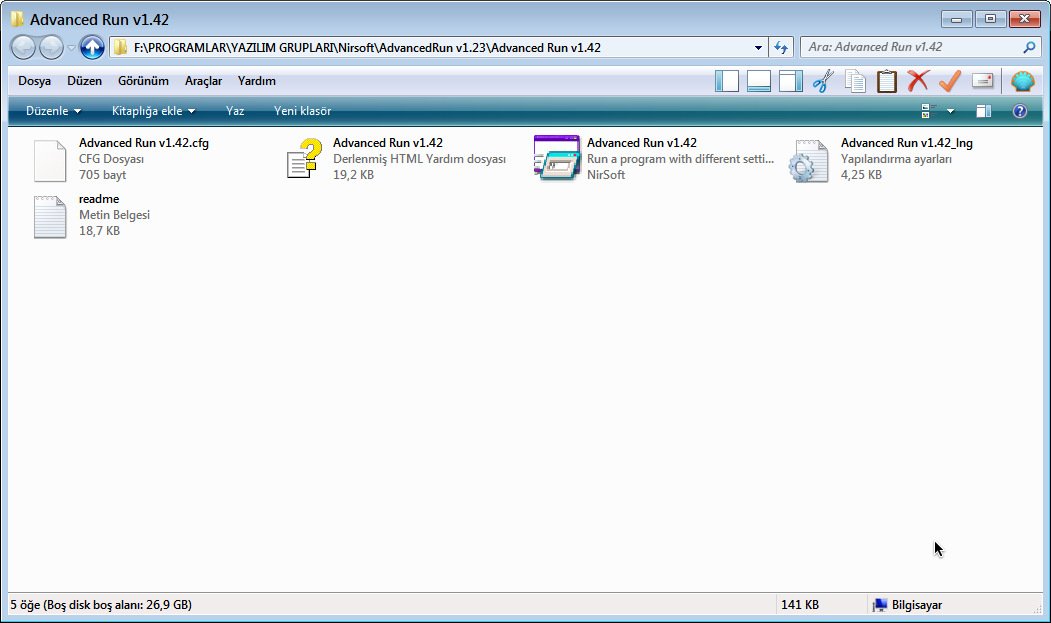
Task: Open the Yardım menu
Action: click(x=257, y=81)
